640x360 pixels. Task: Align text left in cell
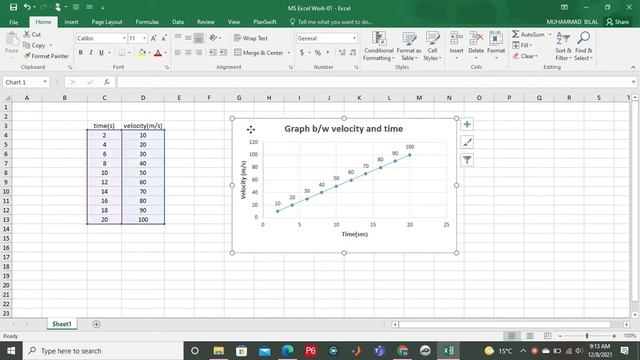coord(178,53)
